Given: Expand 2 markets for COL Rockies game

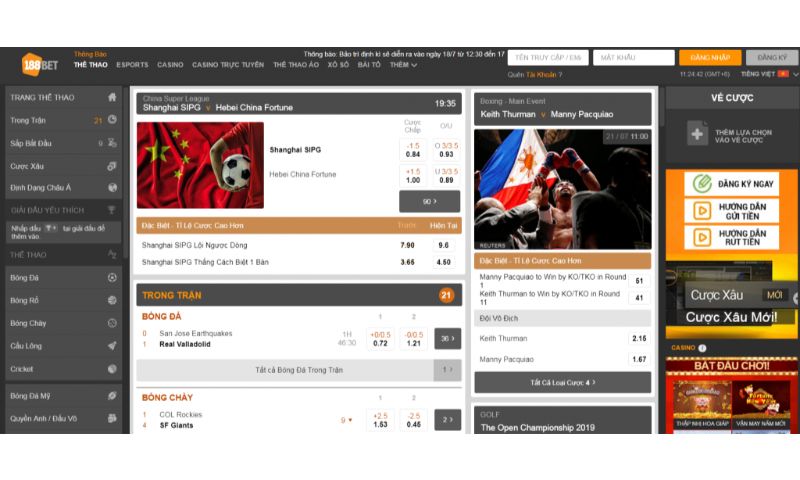Looking at the screenshot, I should [447, 420].
